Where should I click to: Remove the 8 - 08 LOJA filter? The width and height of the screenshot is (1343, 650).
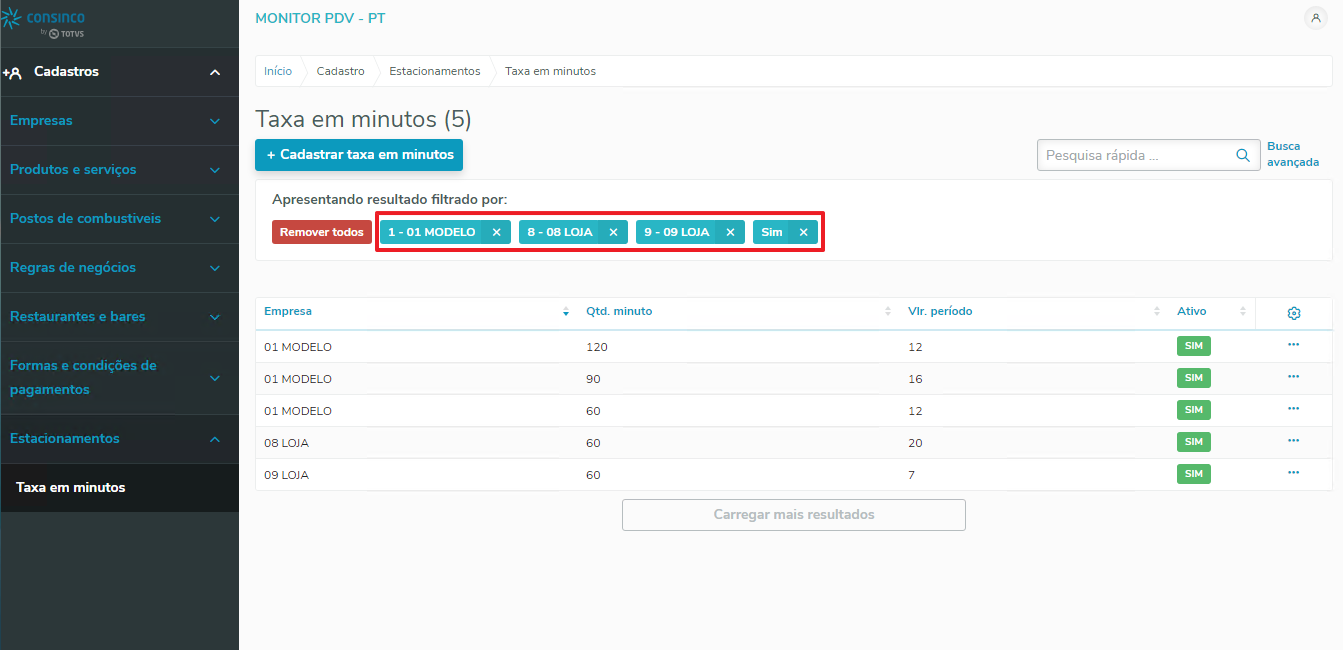point(613,232)
